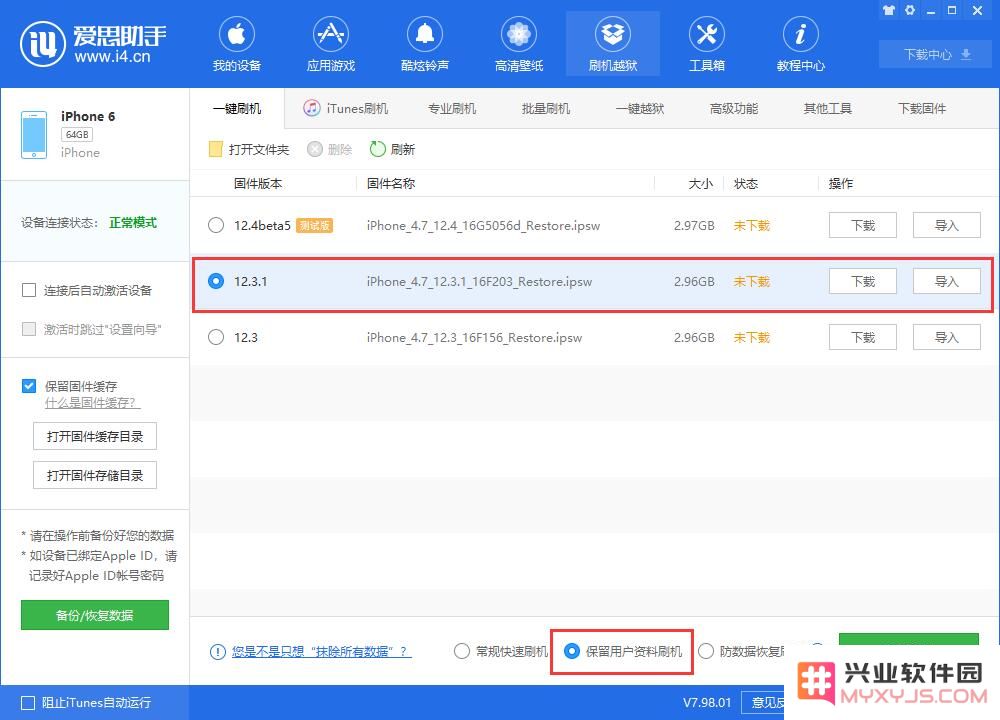Open 应用游戏 (Apps & Games) section
The height and width of the screenshot is (720, 1000).
point(330,45)
